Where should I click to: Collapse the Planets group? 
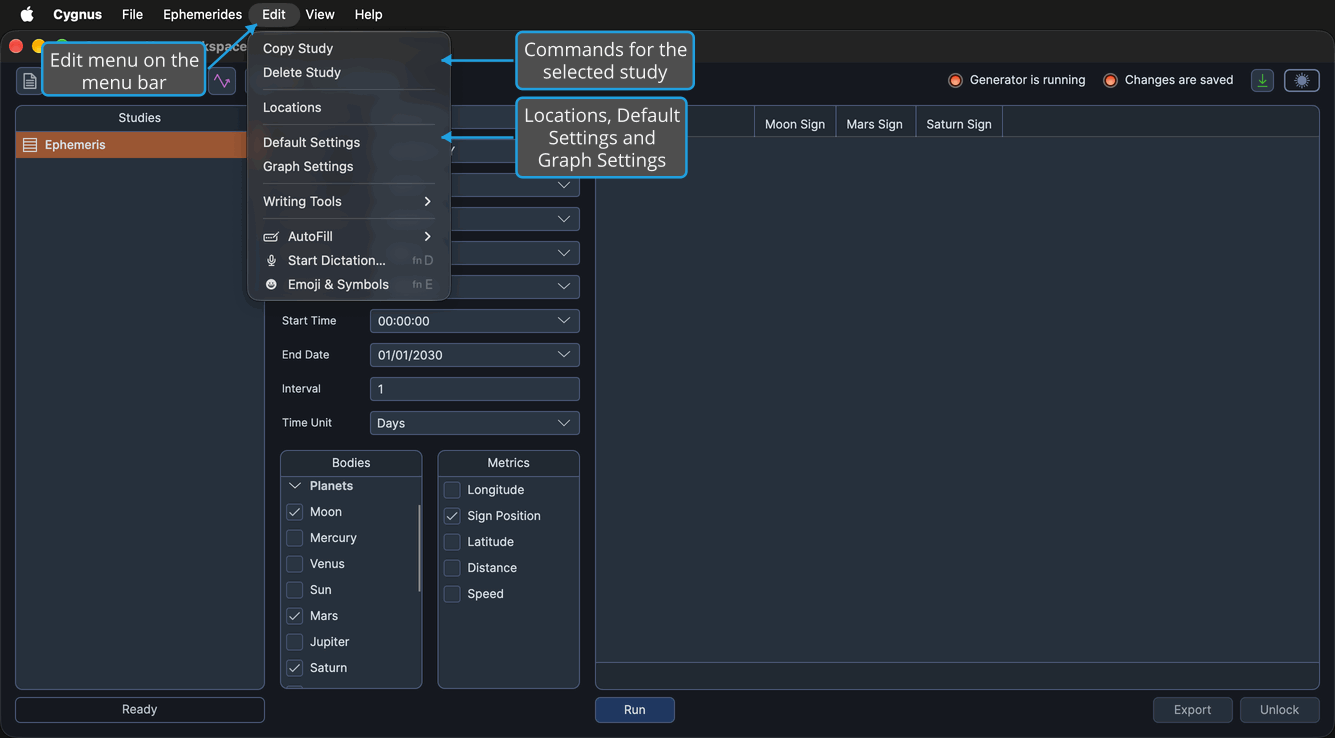(295, 486)
